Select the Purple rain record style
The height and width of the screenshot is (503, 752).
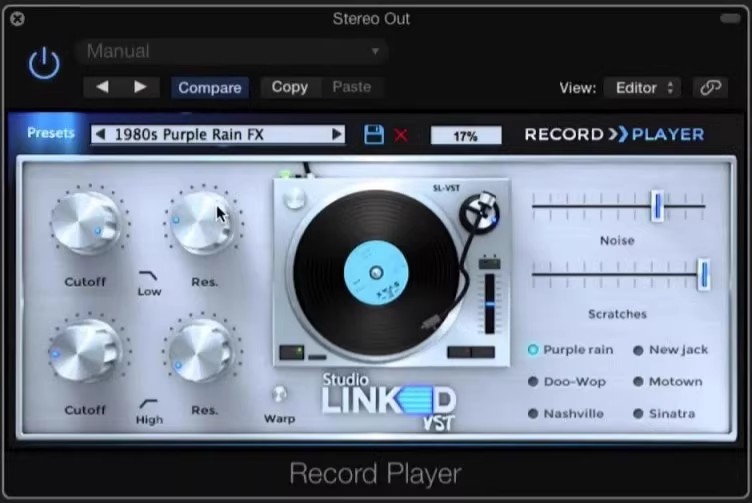click(533, 350)
